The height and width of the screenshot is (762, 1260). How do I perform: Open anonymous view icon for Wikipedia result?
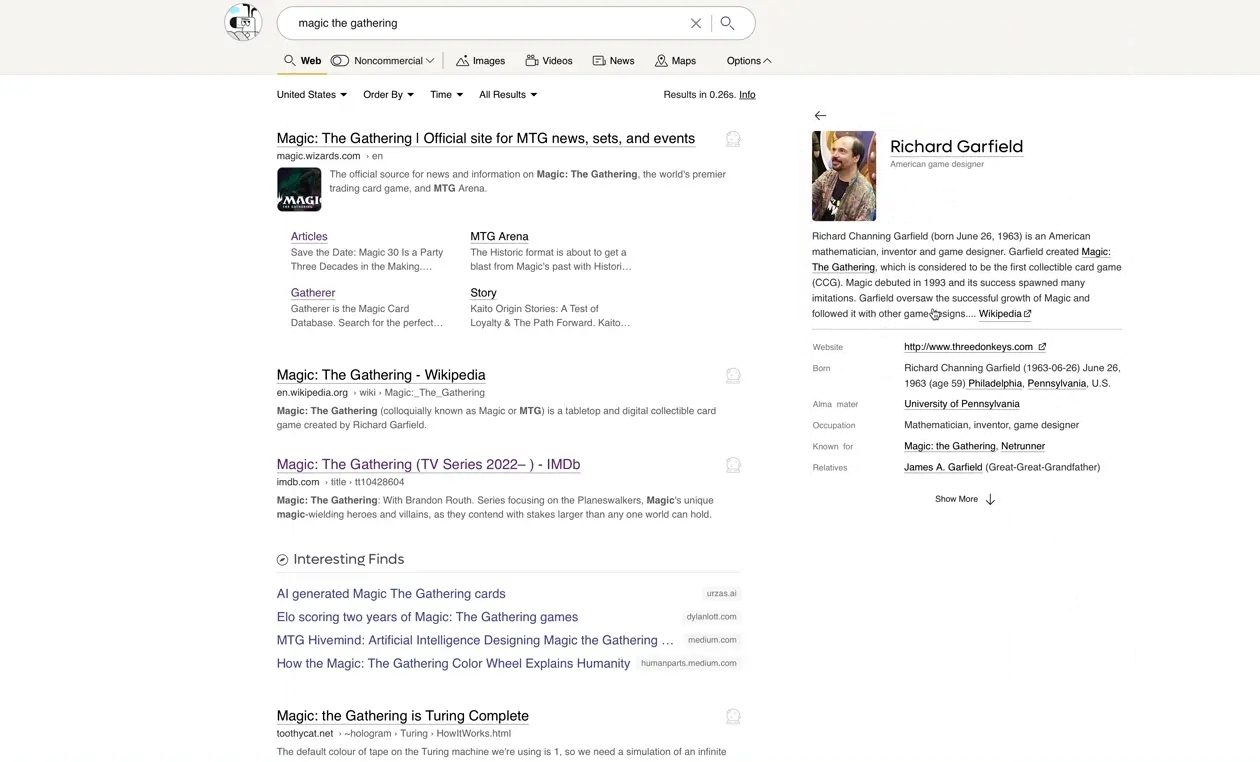click(733, 376)
